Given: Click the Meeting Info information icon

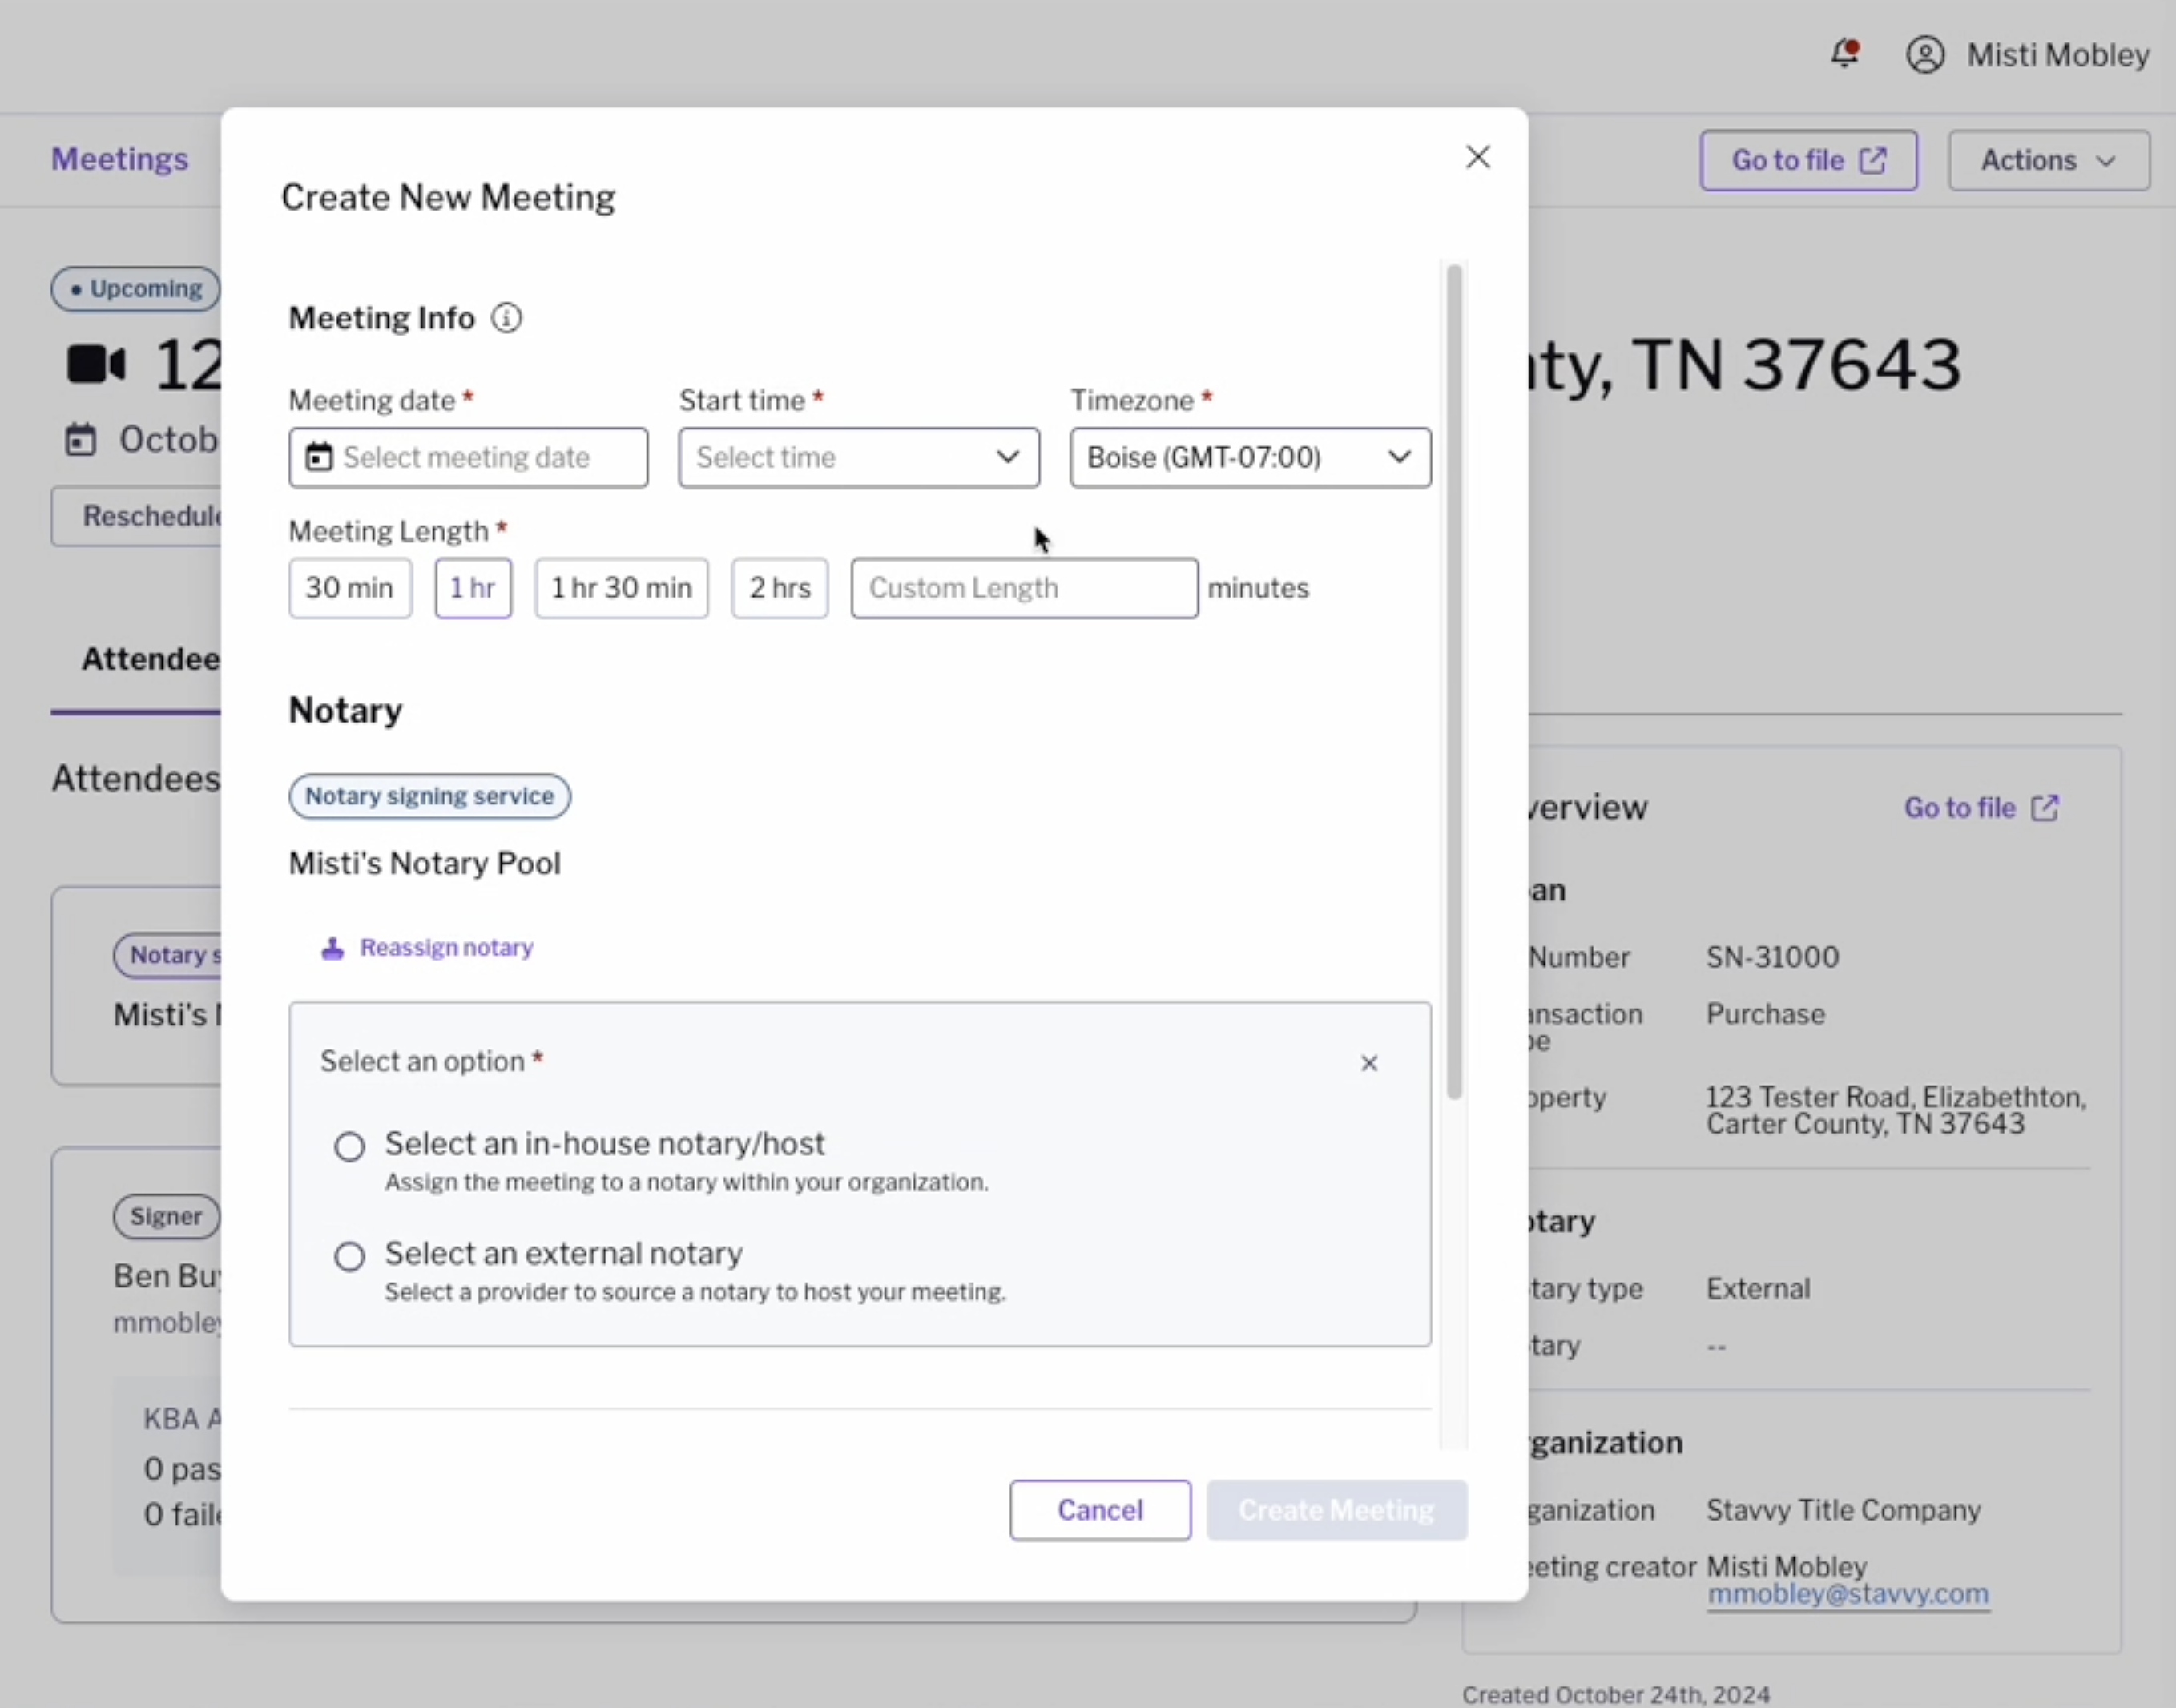Looking at the screenshot, I should [506, 318].
